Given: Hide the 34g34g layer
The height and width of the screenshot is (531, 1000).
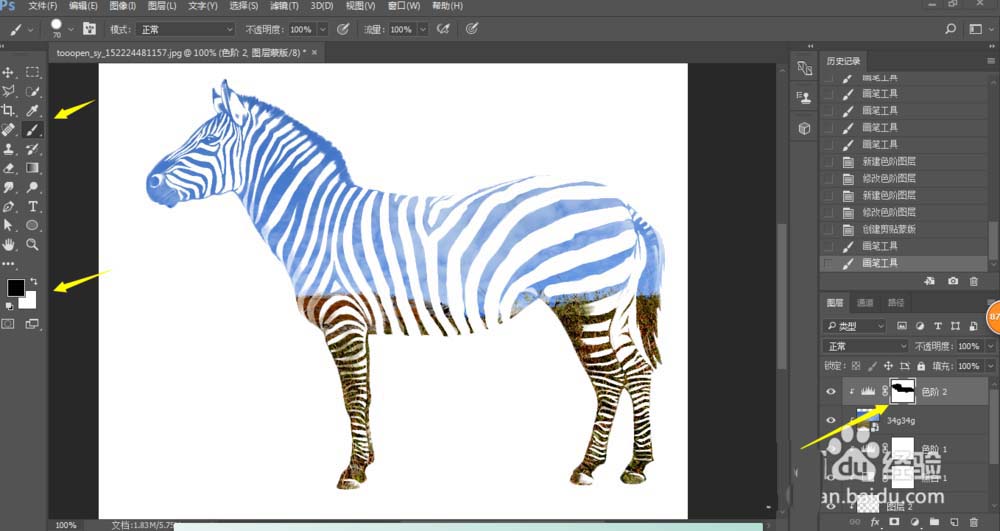Looking at the screenshot, I should pos(830,420).
